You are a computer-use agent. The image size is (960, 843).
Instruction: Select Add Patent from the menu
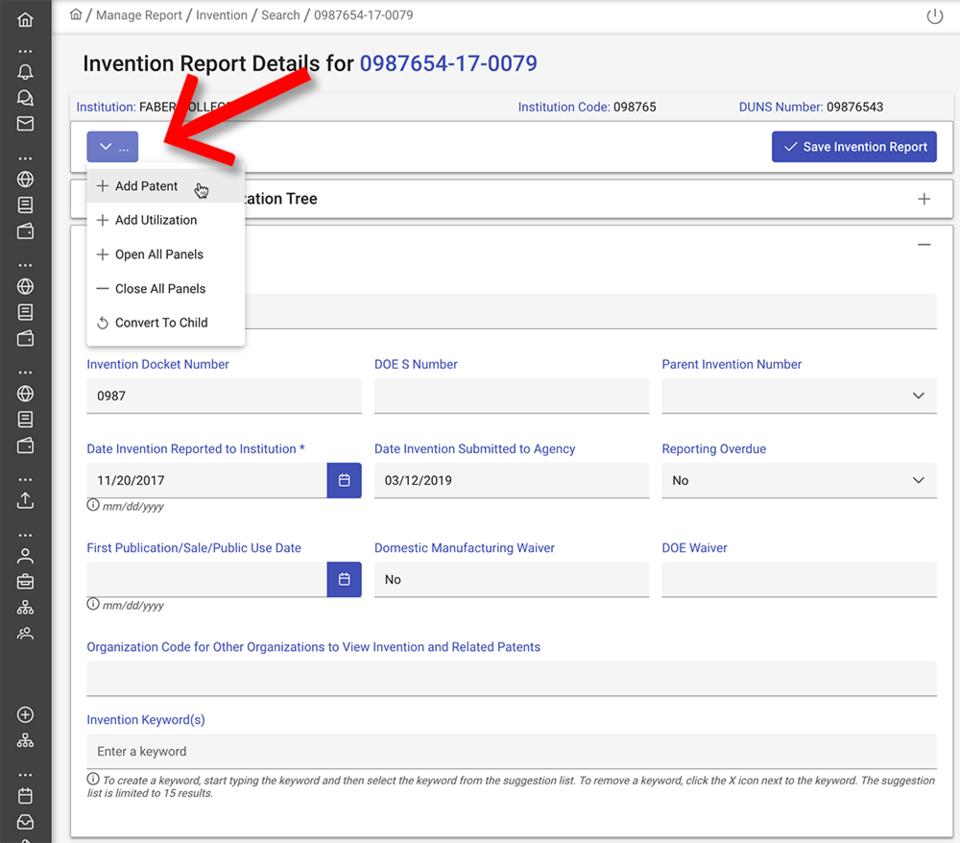(145, 186)
